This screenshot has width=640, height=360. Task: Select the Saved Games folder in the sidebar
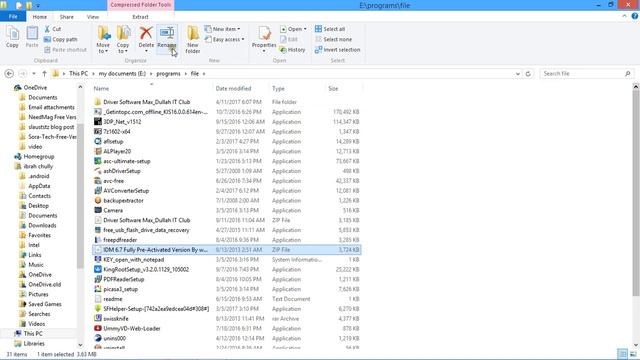click(44, 304)
